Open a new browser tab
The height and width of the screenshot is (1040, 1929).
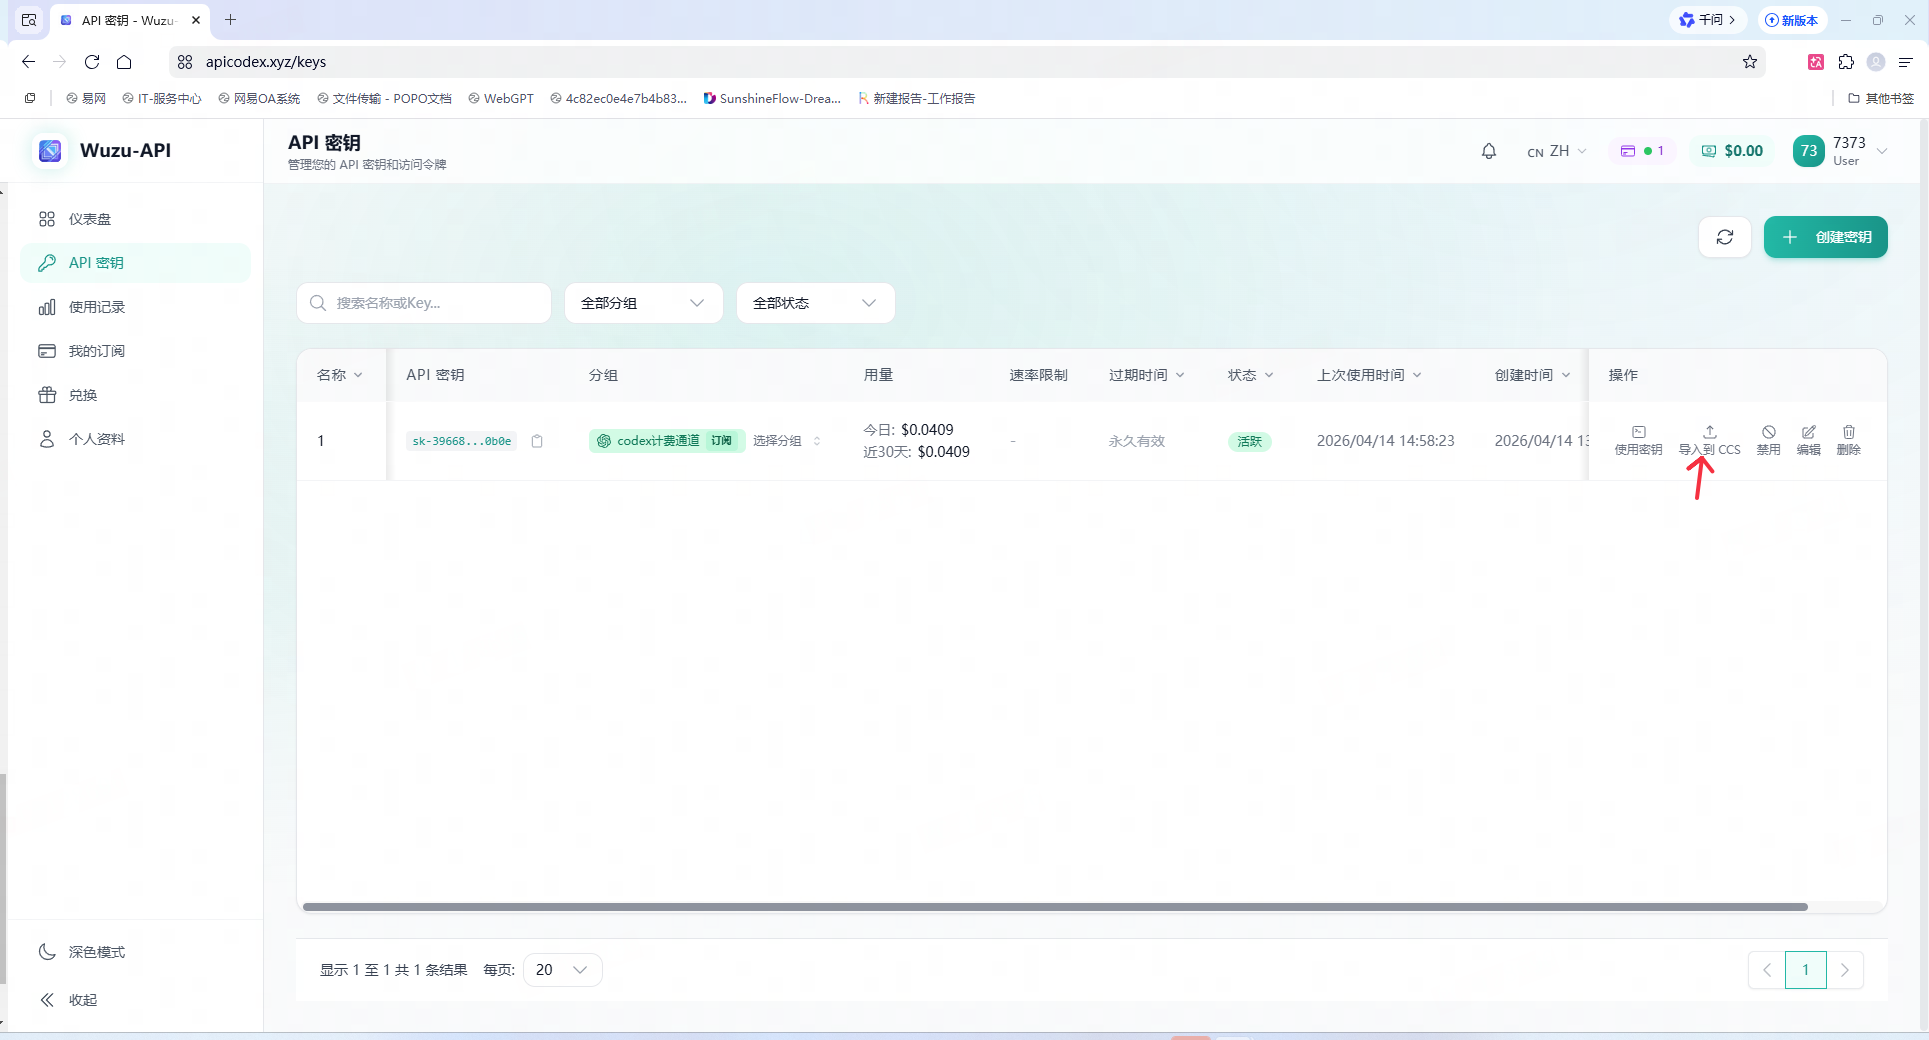point(231,20)
